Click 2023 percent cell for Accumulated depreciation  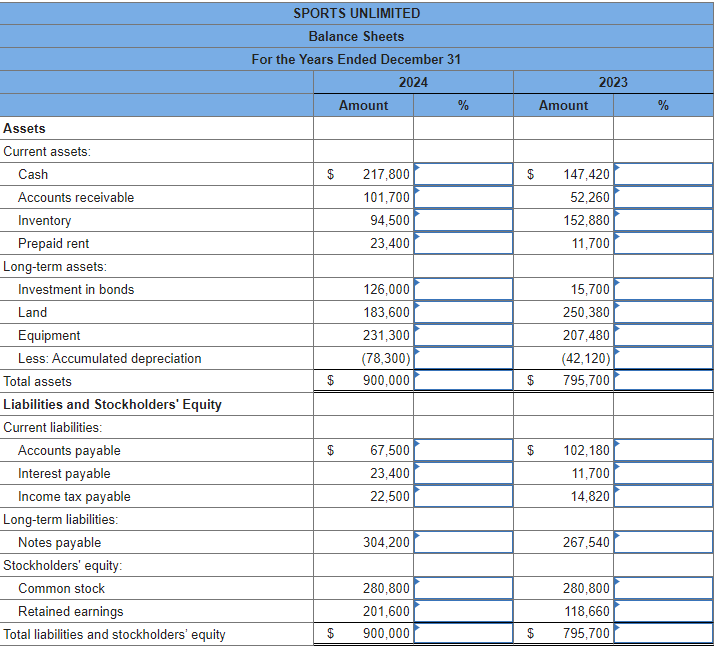(663, 358)
